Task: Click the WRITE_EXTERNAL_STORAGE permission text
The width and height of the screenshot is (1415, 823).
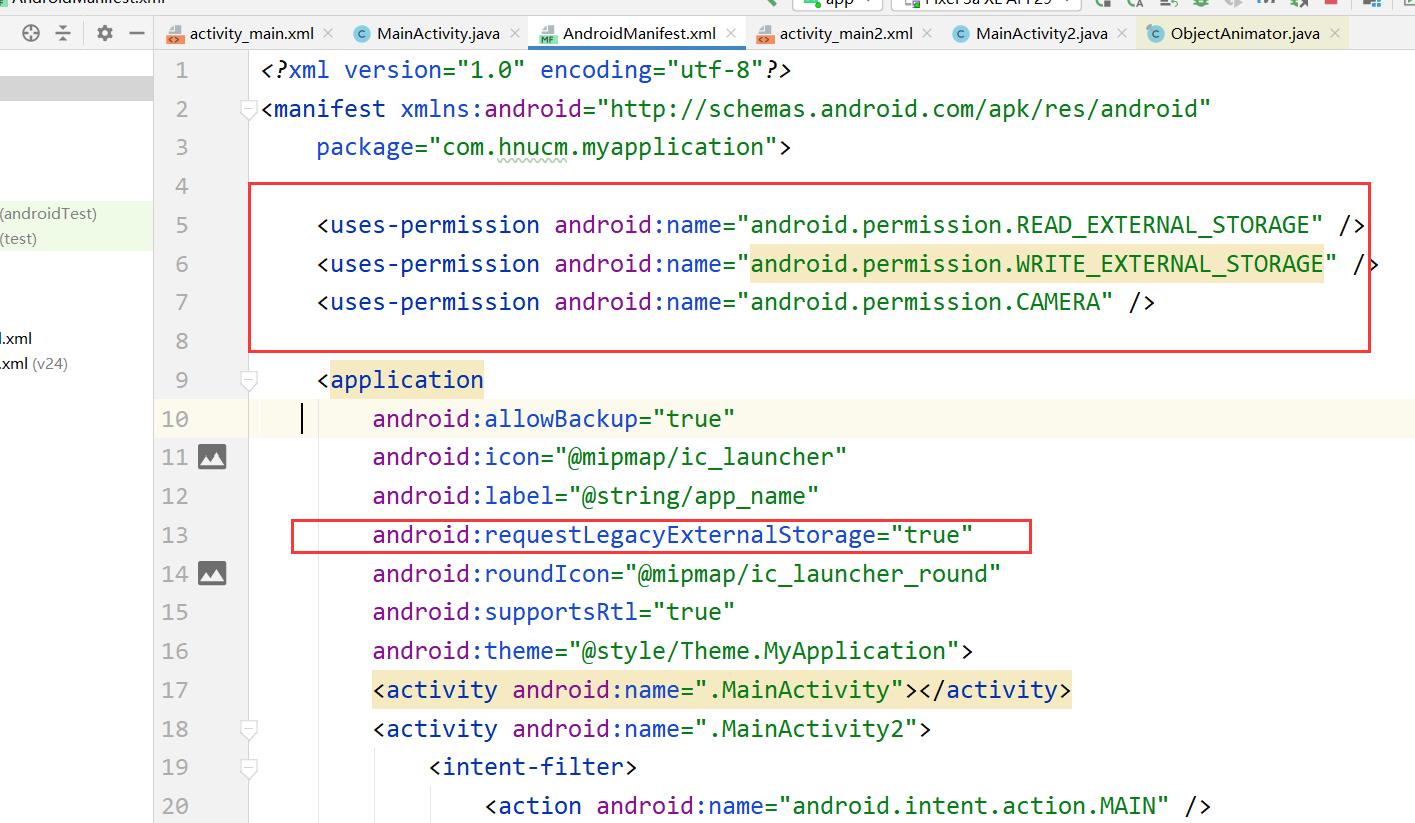Action: click(1036, 264)
